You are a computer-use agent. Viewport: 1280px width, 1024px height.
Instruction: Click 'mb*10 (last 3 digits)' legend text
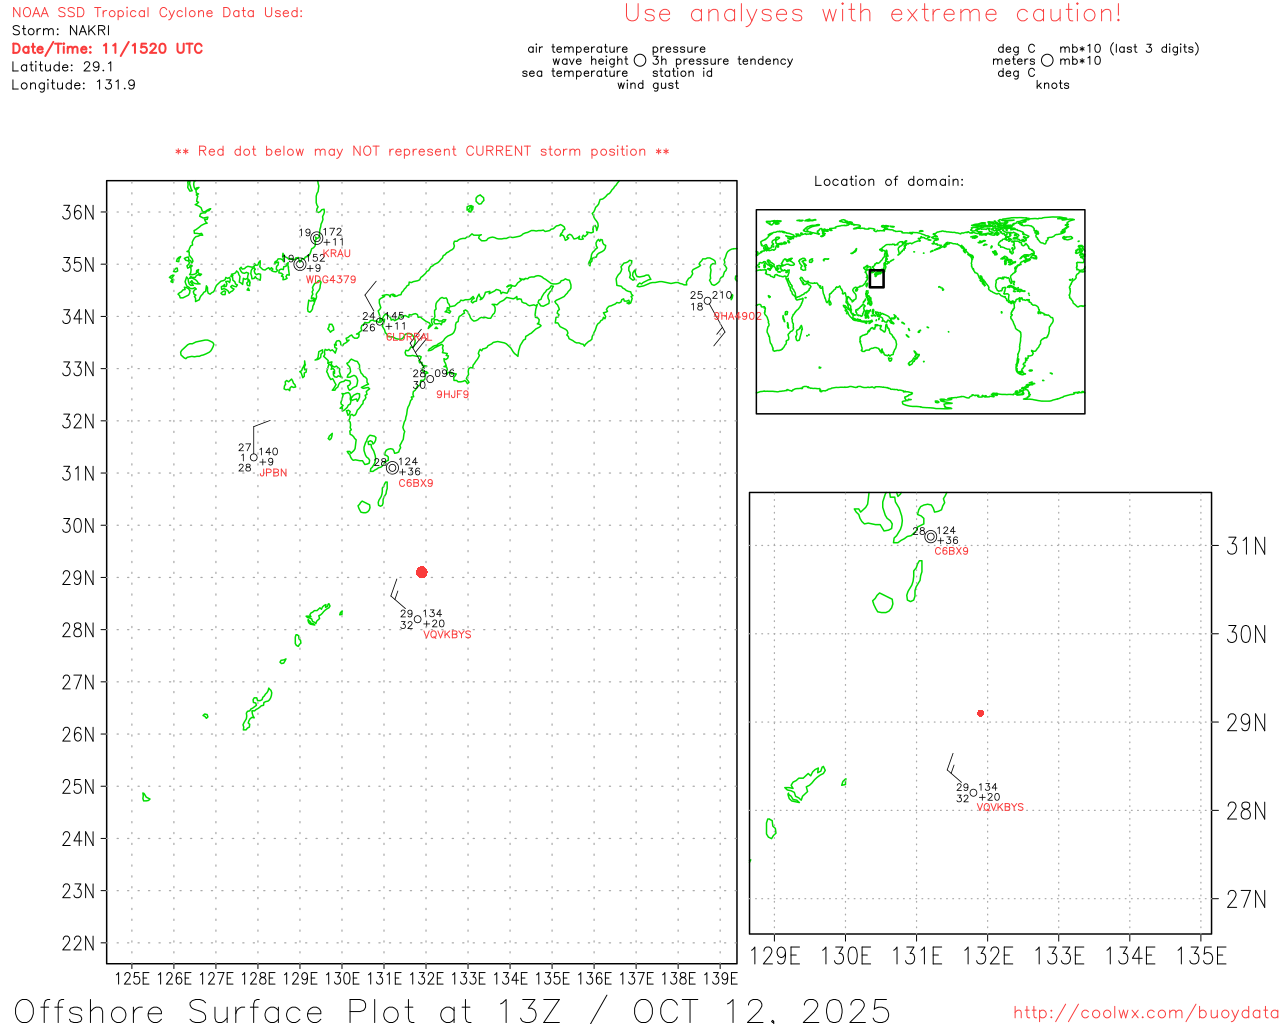click(1129, 49)
